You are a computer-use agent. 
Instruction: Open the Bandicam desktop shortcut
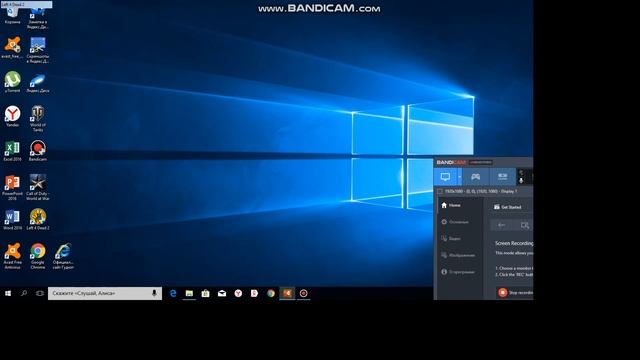click(x=38, y=151)
